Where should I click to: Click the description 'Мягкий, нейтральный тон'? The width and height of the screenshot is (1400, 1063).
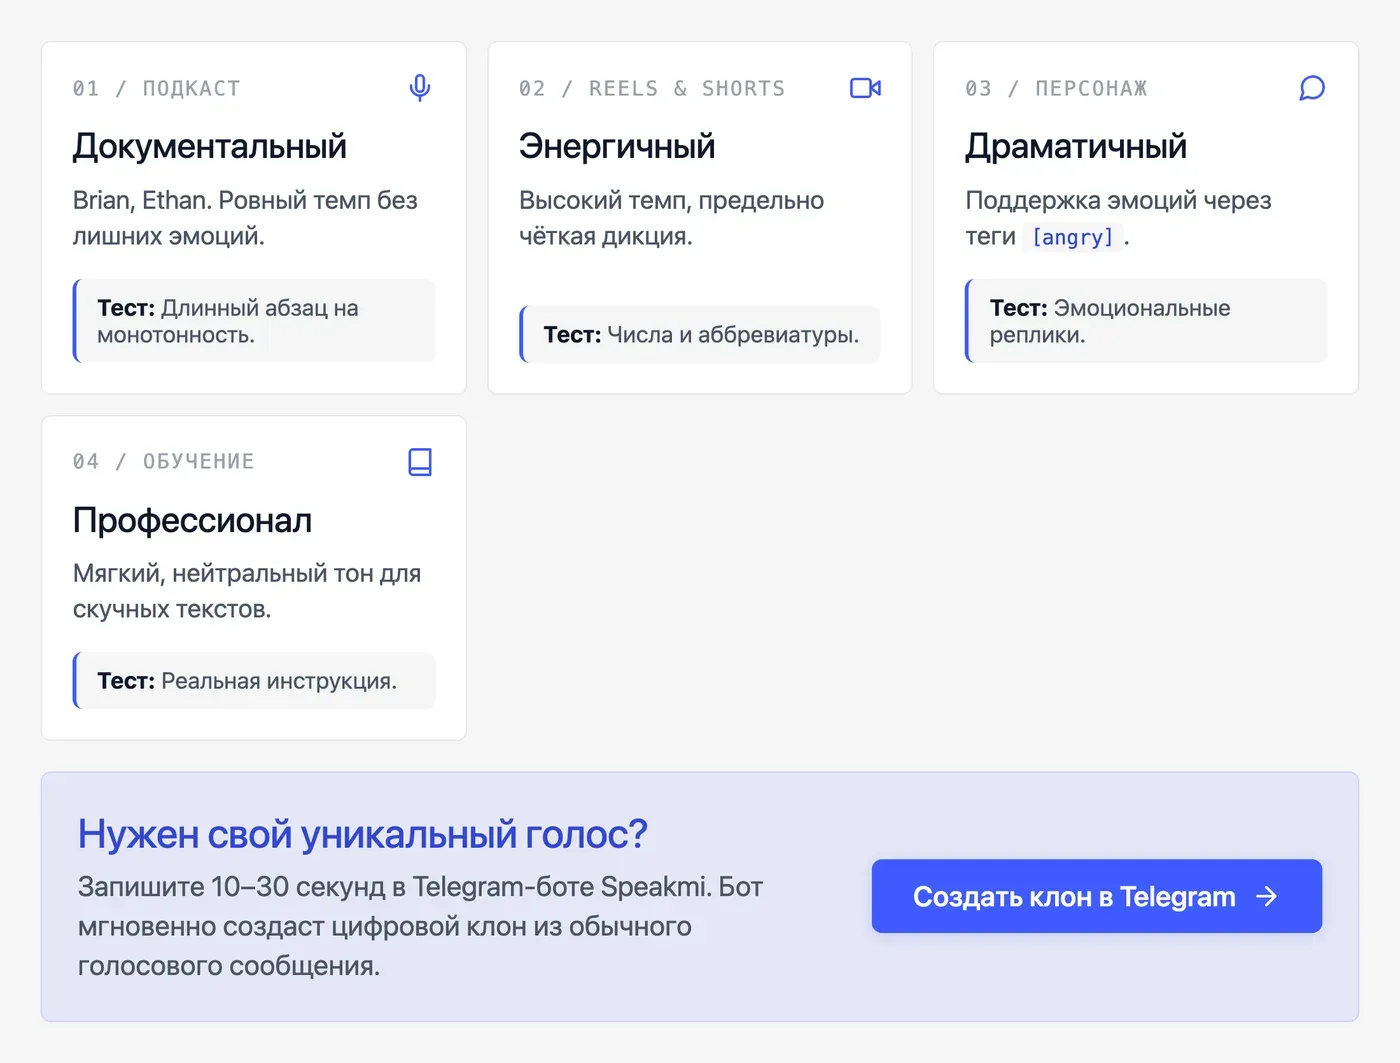(247, 591)
